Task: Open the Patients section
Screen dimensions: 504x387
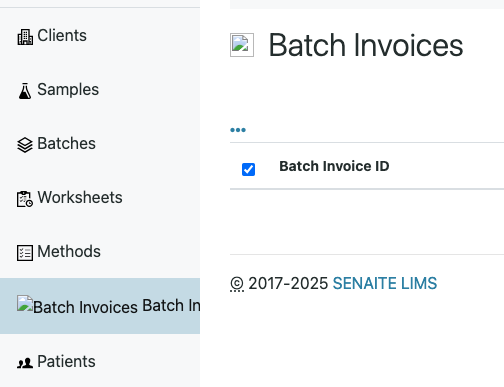Action: (x=66, y=361)
